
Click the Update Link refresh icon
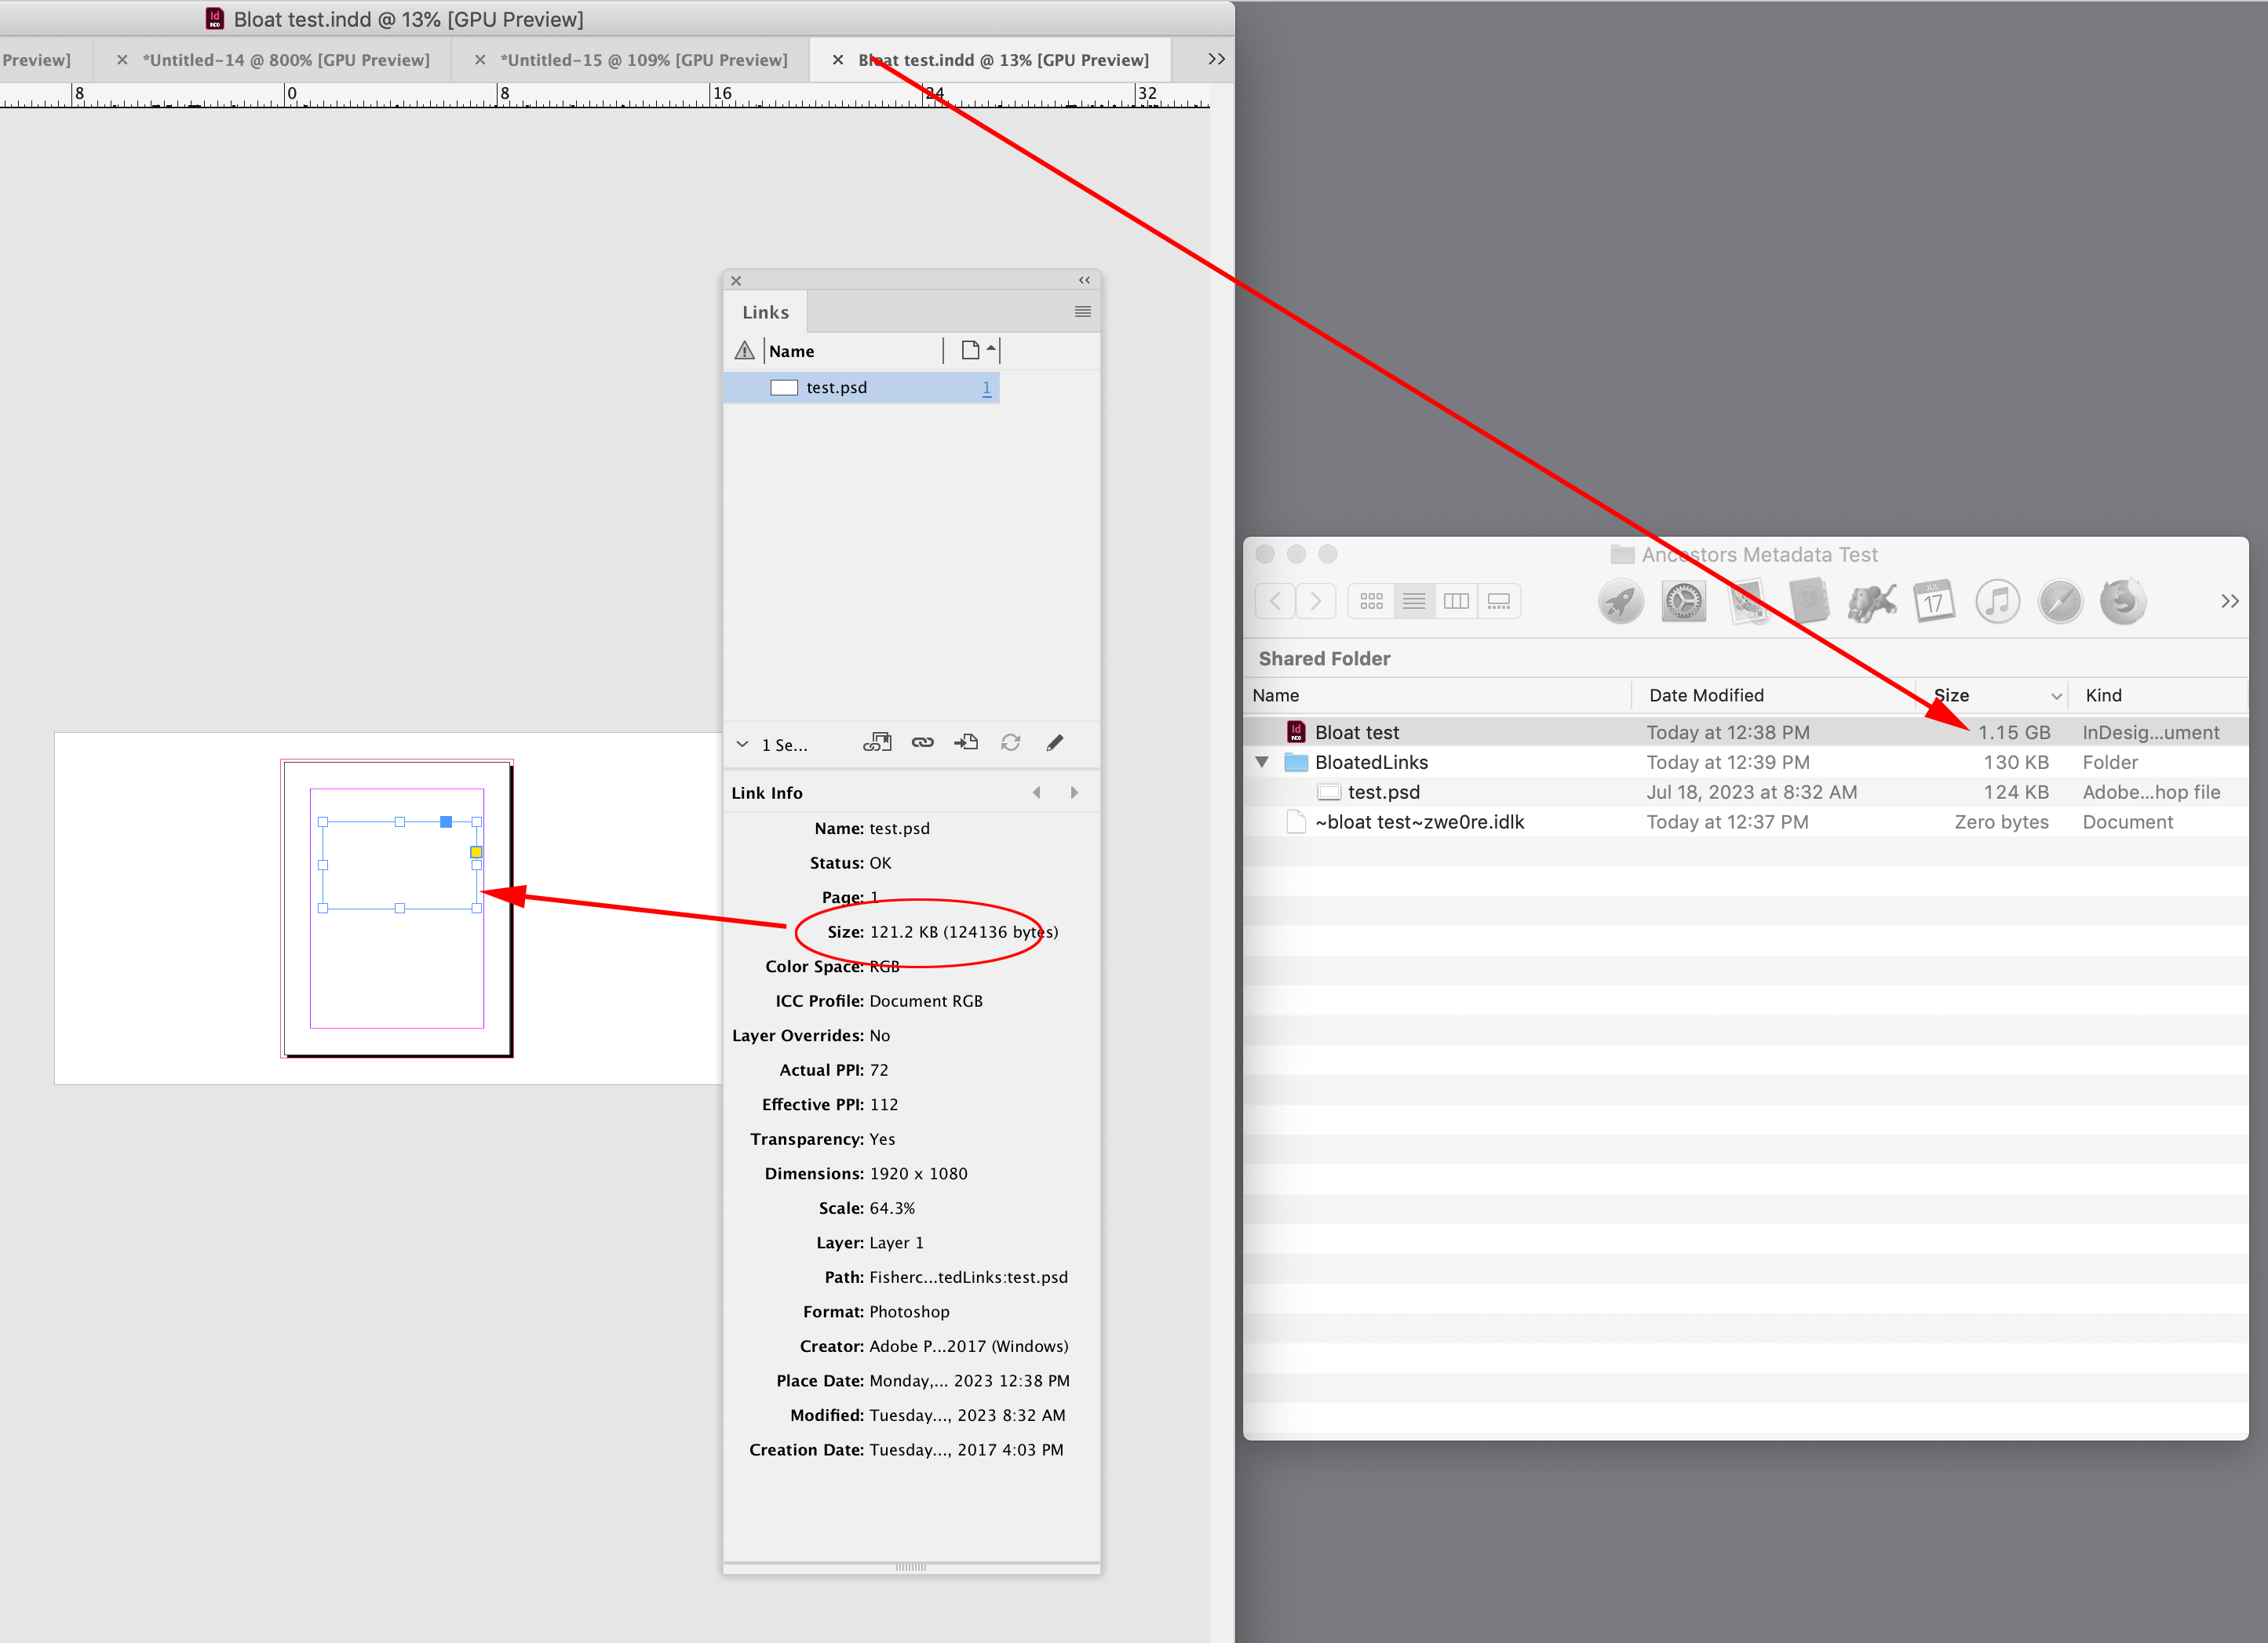(1010, 743)
